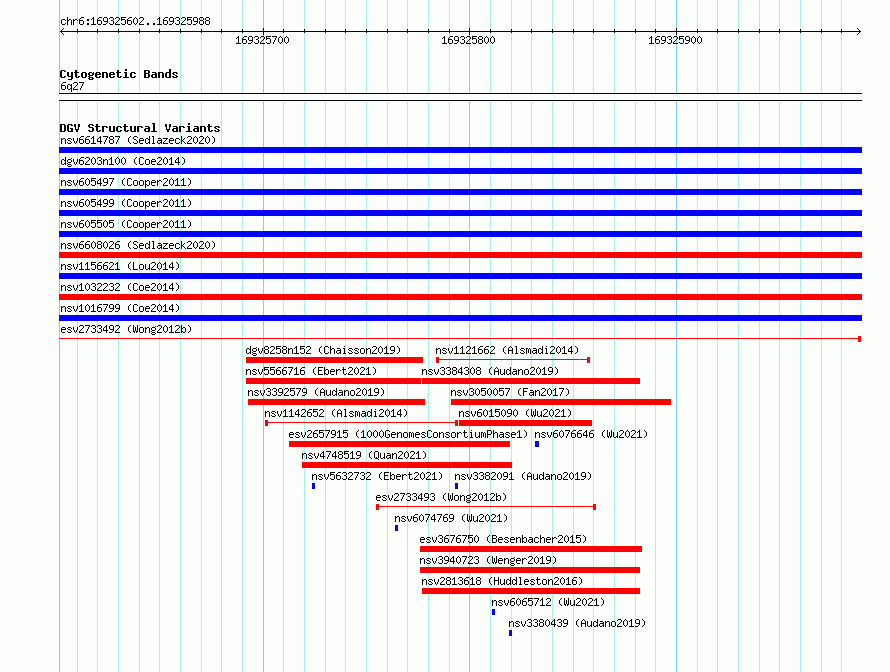The image size is (890, 672).
Task: Click the red bar under nsv2813618
Action: [531, 591]
